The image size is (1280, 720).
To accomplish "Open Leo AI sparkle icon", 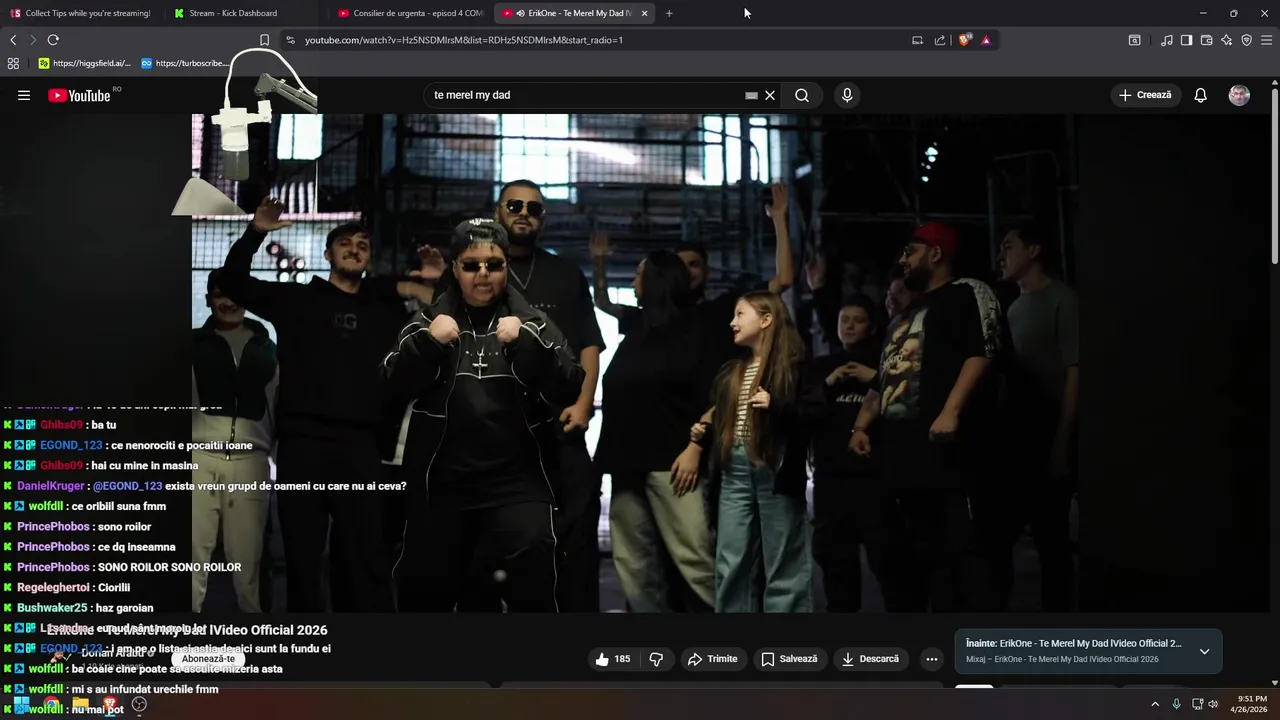I will point(1226,40).
